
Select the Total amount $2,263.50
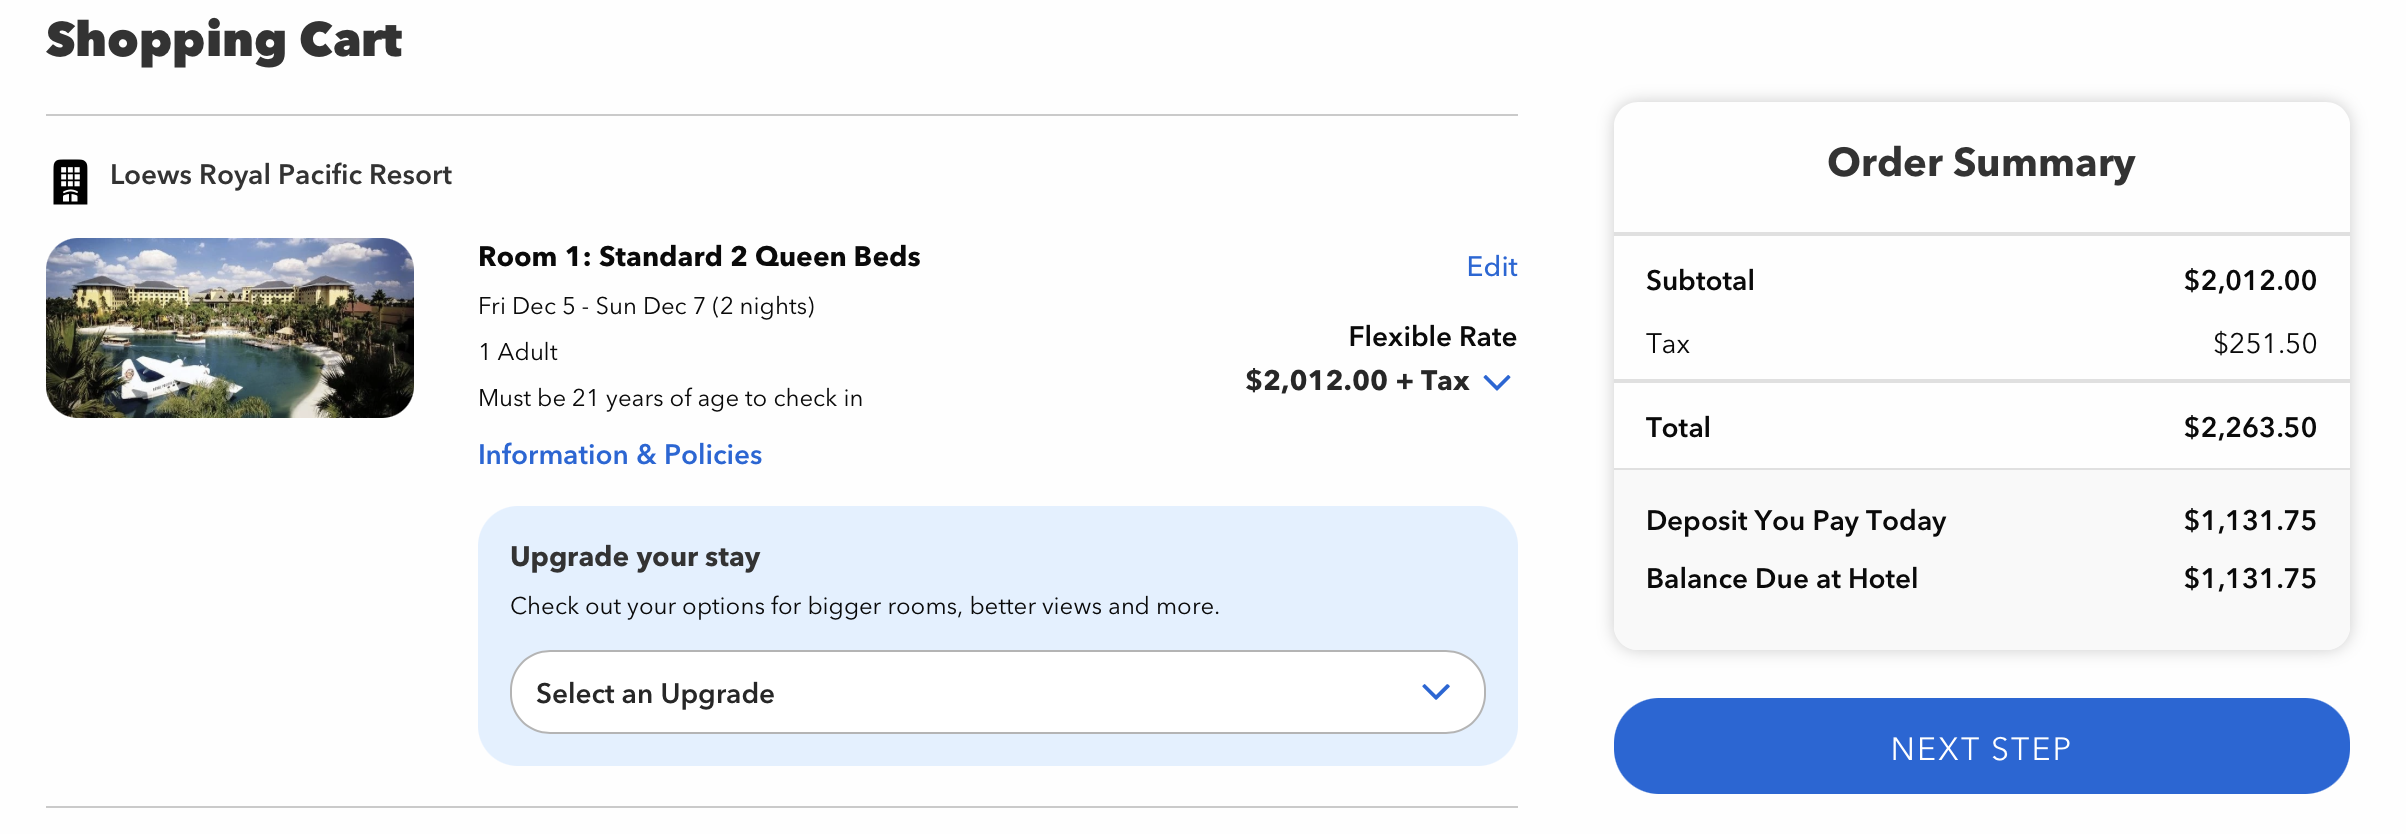[x=2250, y=428]
